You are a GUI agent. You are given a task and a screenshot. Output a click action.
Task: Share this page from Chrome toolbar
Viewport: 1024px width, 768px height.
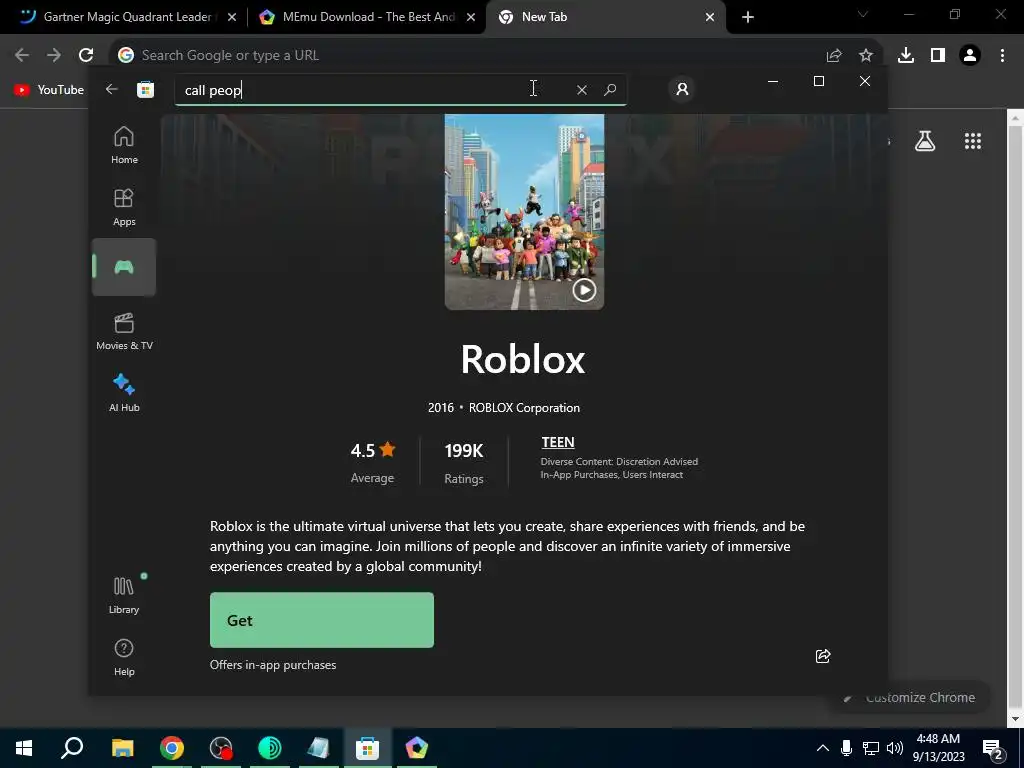coord(834,56)
